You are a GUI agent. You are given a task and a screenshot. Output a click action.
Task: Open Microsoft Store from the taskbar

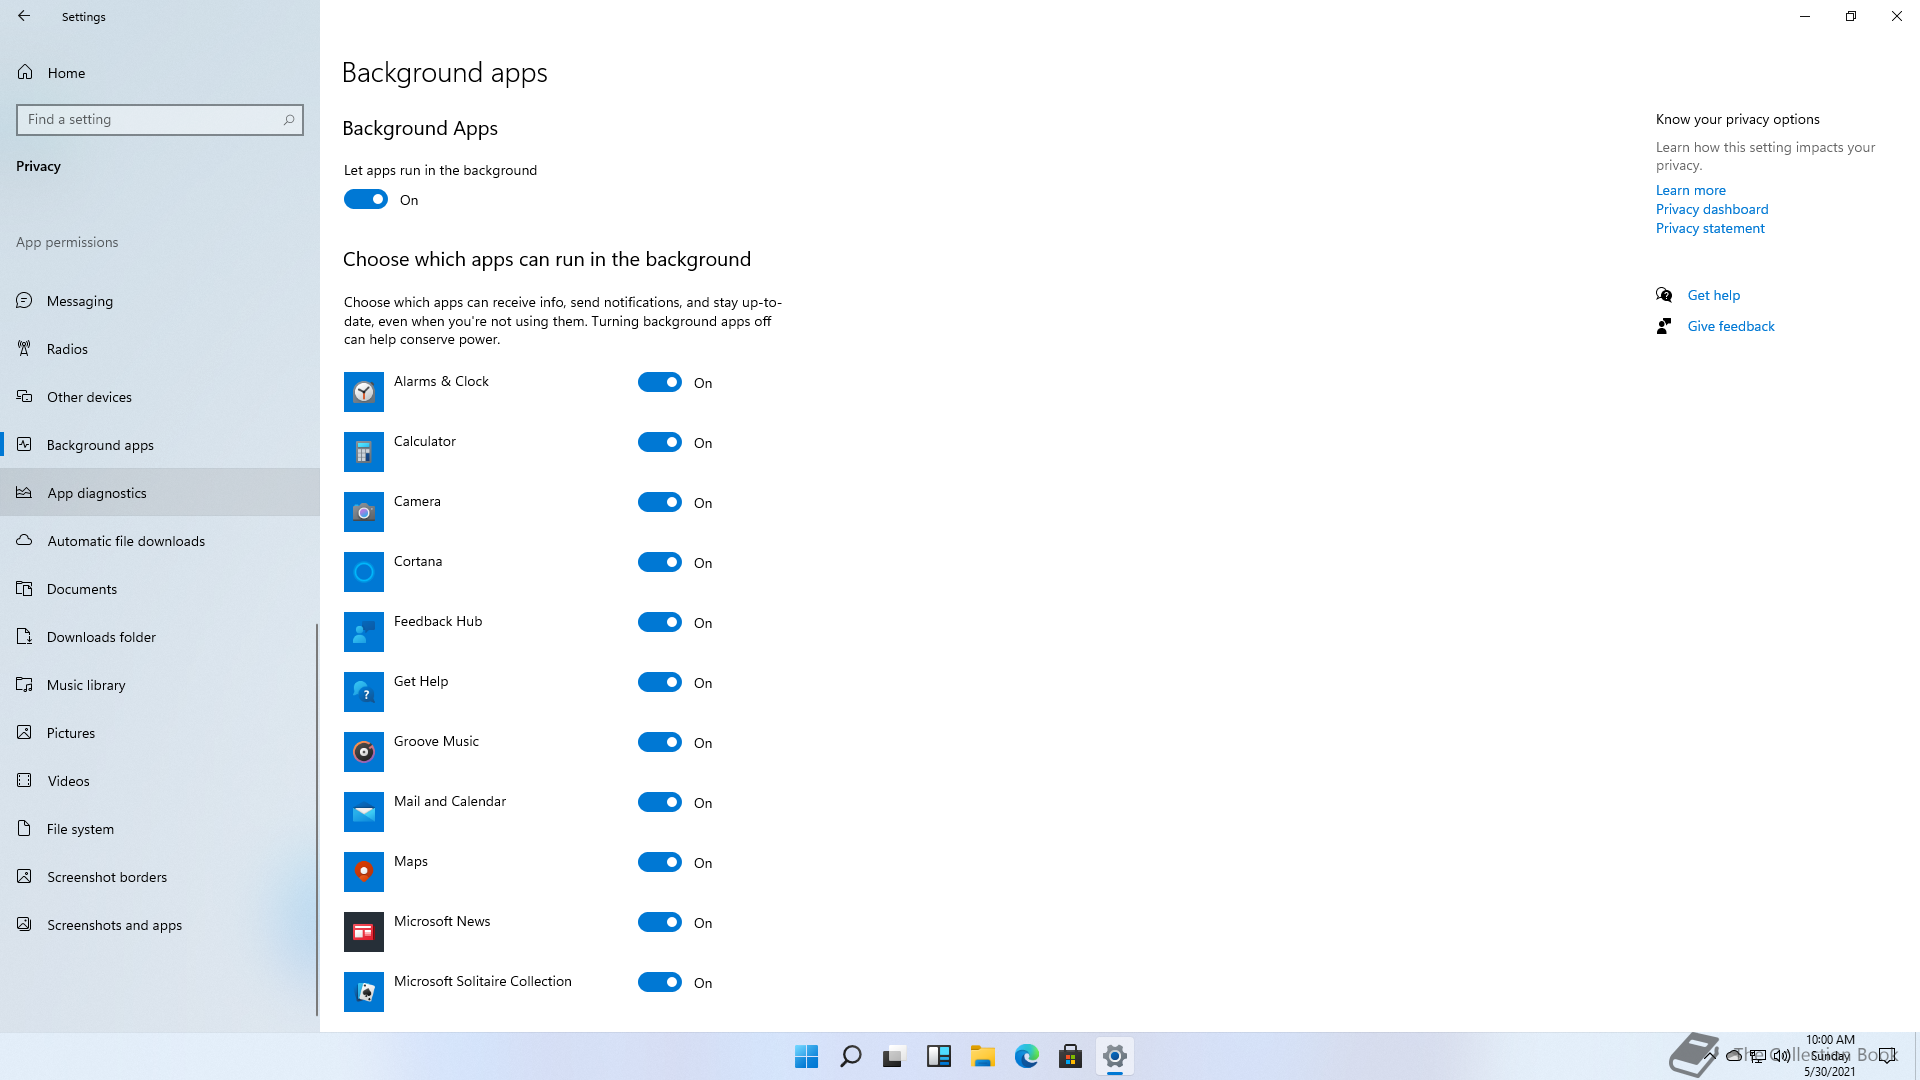(x=1071, y=1056)
